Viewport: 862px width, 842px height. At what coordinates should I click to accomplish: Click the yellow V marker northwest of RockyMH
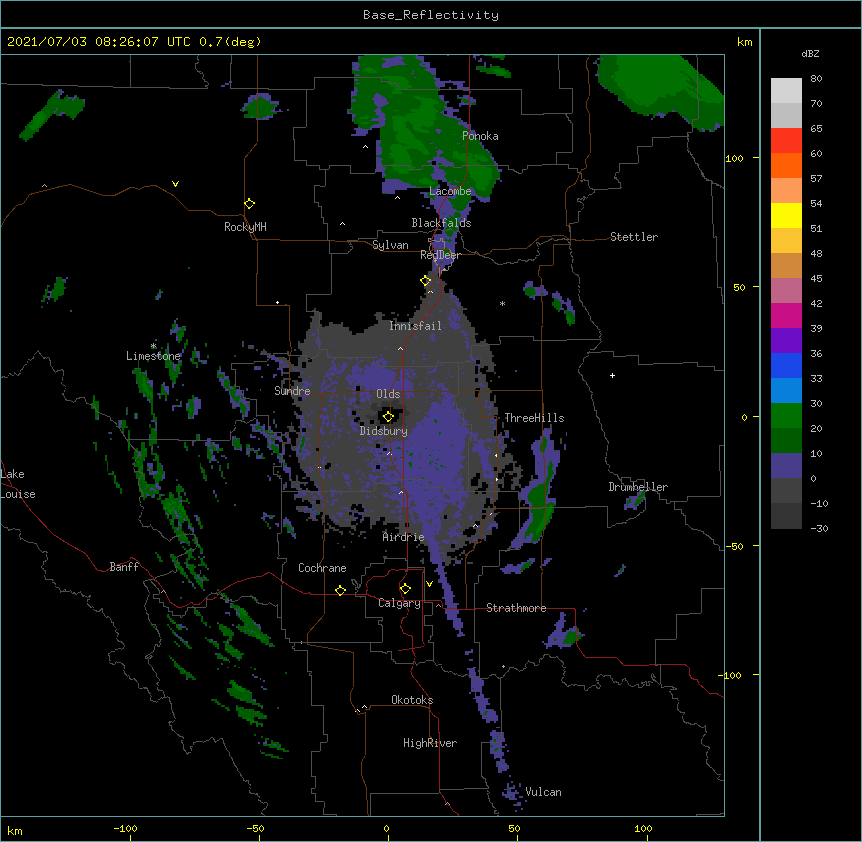pos(175,184)
